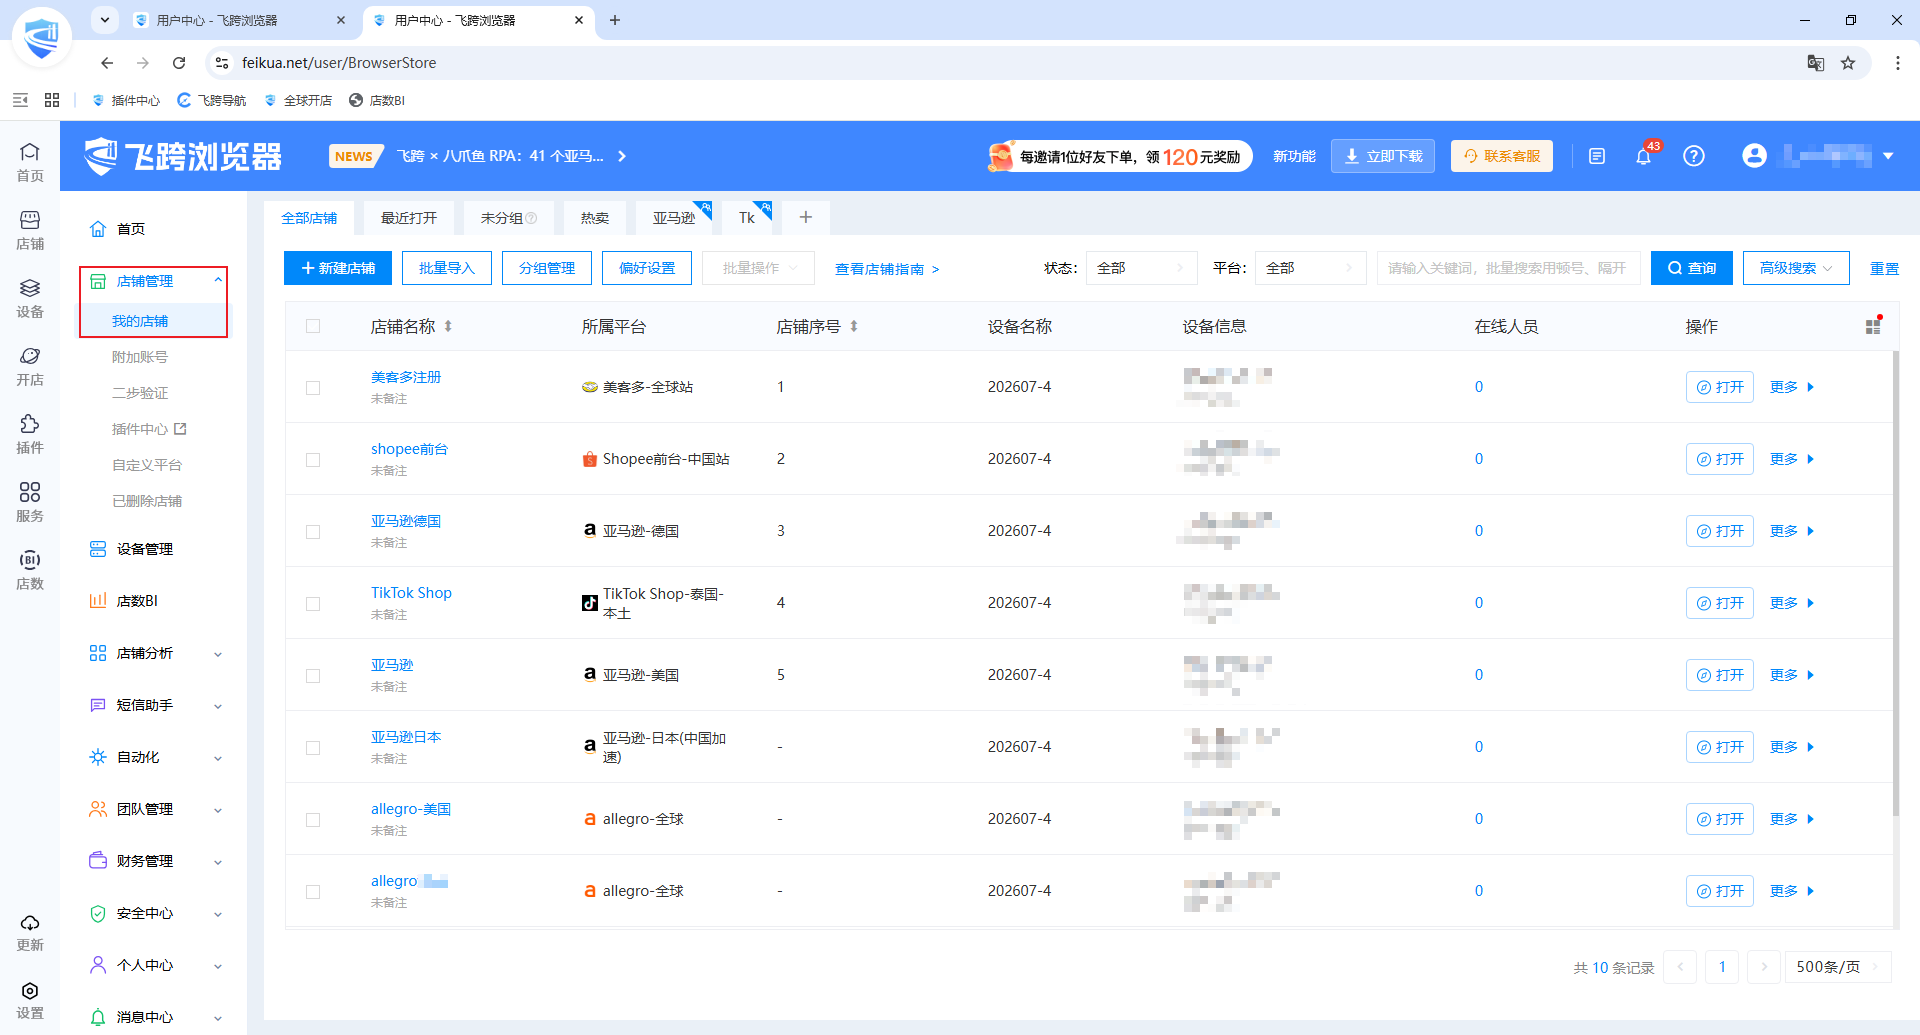1920x1035 pixels.
Task: Open the 设置 gear icon in the left rail
Action: pyautogui.click(x=30, y=1000)
